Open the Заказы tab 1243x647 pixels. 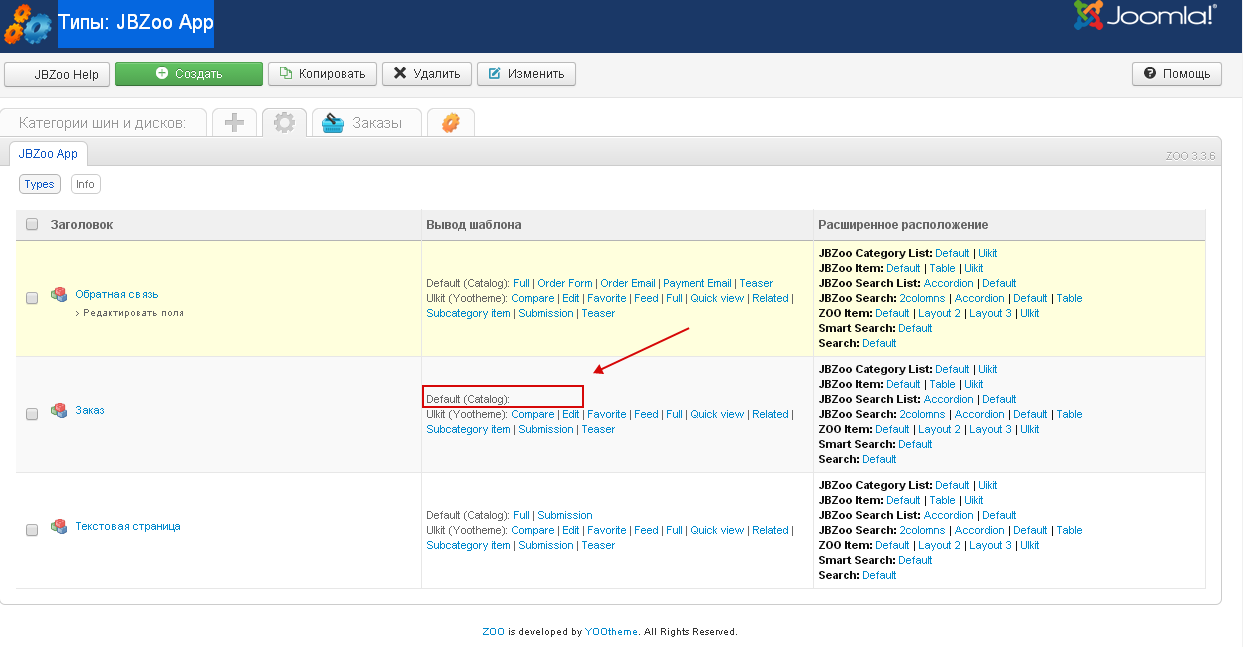[366, 122]
